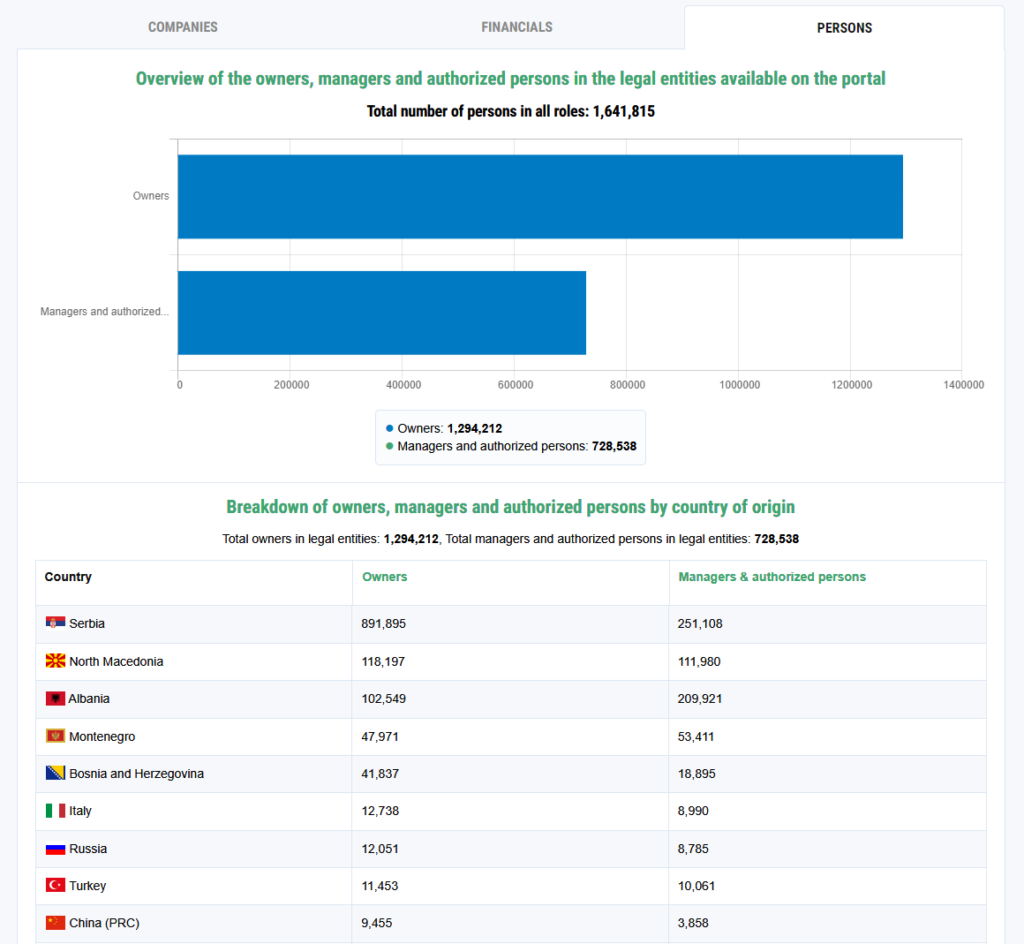Click the Owners bar in chart

(540, 197)
